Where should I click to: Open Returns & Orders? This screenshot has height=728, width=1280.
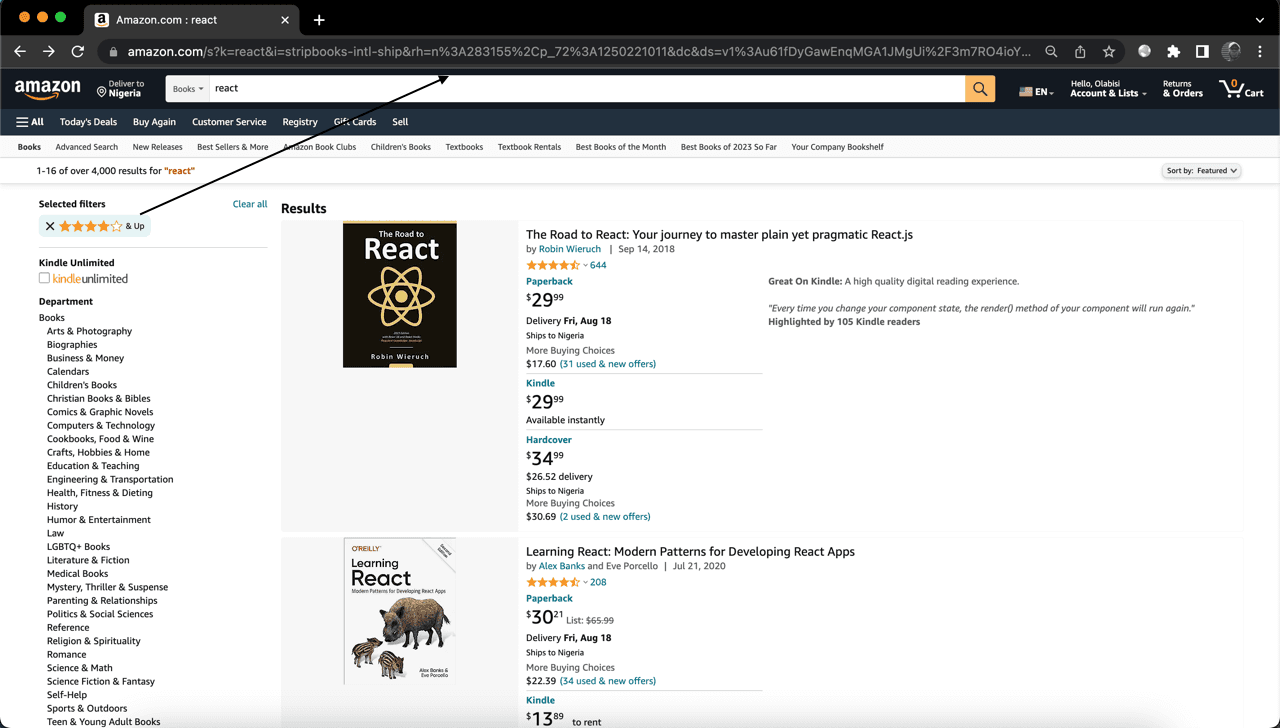1183,89
